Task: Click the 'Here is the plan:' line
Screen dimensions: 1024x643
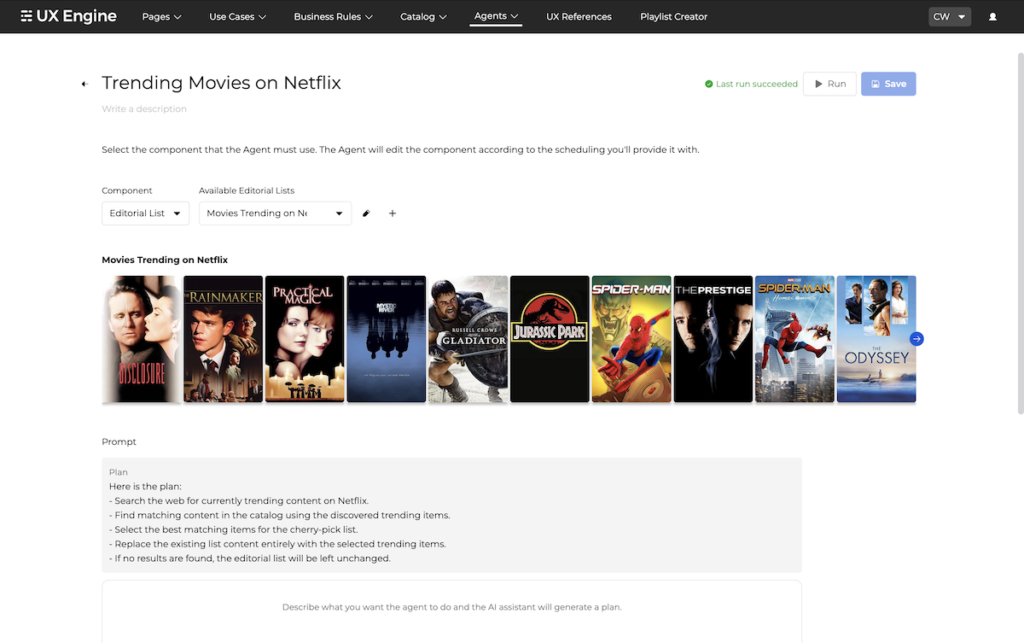Action: point(145,486)
